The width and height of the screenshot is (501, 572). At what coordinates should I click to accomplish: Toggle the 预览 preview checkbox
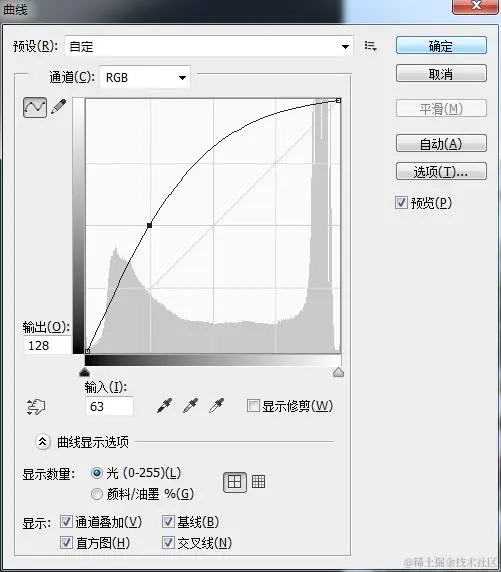coord(401,202)
